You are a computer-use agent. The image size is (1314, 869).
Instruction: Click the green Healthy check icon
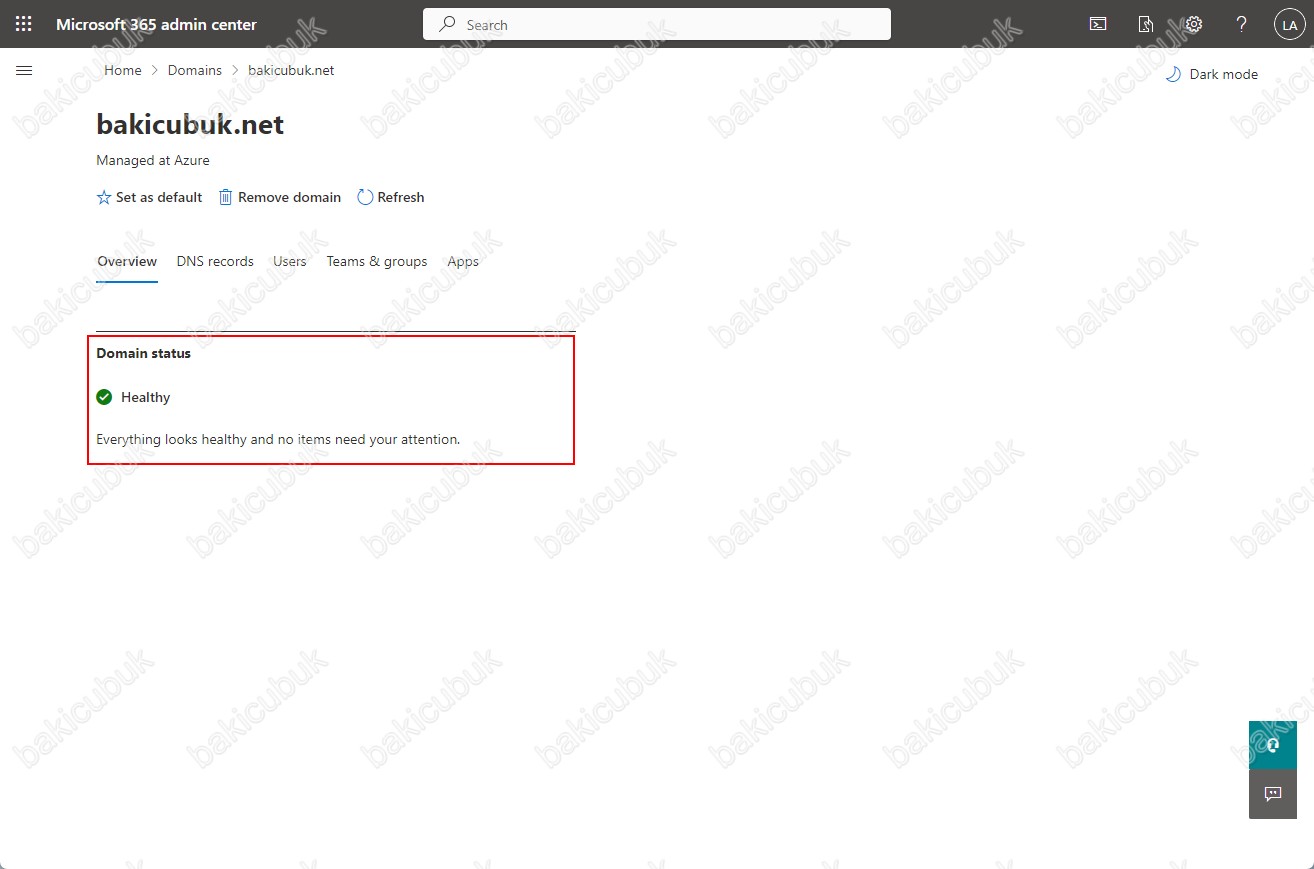(104, 397)
